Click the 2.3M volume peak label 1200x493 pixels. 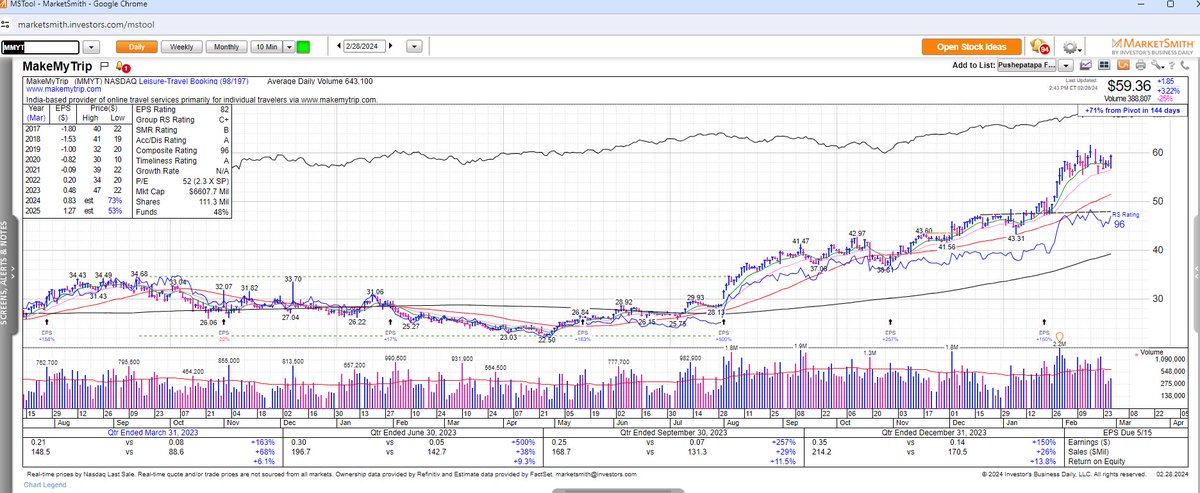tap(1060, 344)
